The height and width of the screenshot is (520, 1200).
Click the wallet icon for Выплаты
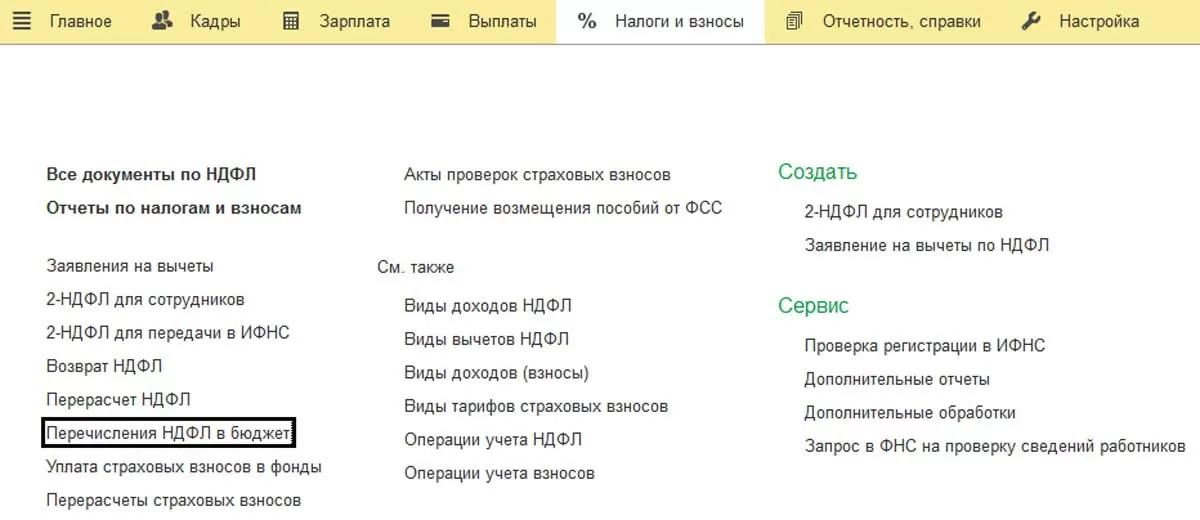click(440, 21)
